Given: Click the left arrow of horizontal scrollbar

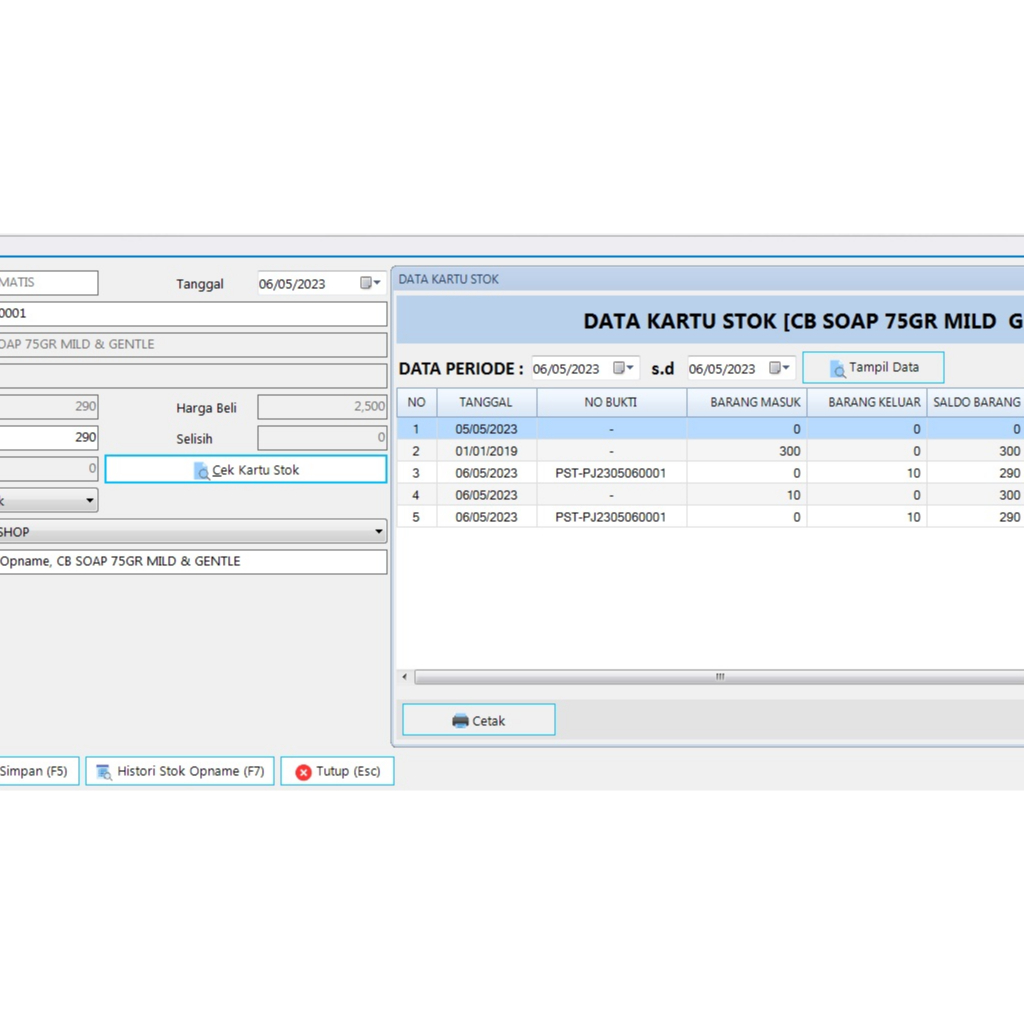Looking at the screenshot, I should click(x=405, y=677).
